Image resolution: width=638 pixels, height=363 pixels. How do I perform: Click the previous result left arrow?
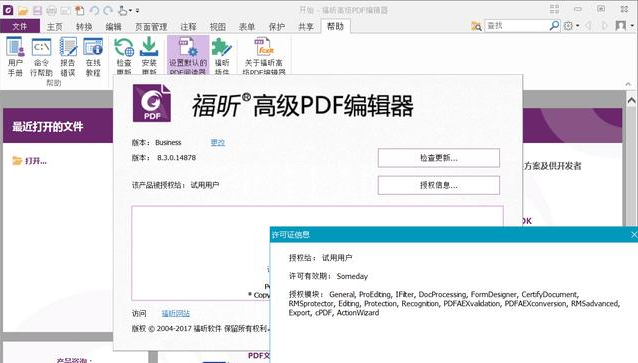(588, 26)
